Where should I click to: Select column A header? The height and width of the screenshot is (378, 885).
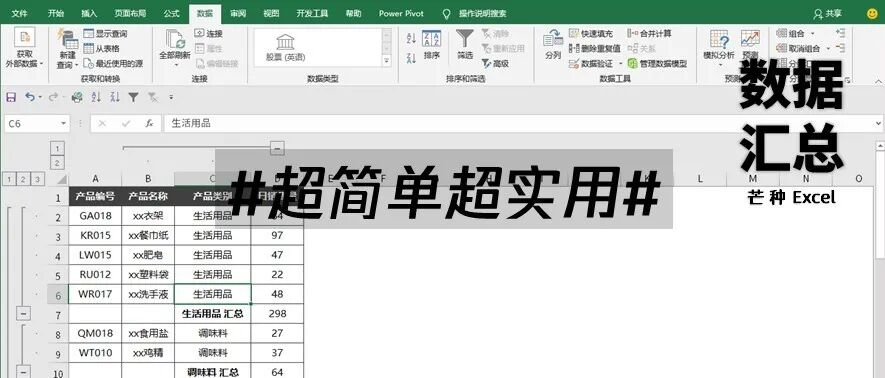pos(95,179)
